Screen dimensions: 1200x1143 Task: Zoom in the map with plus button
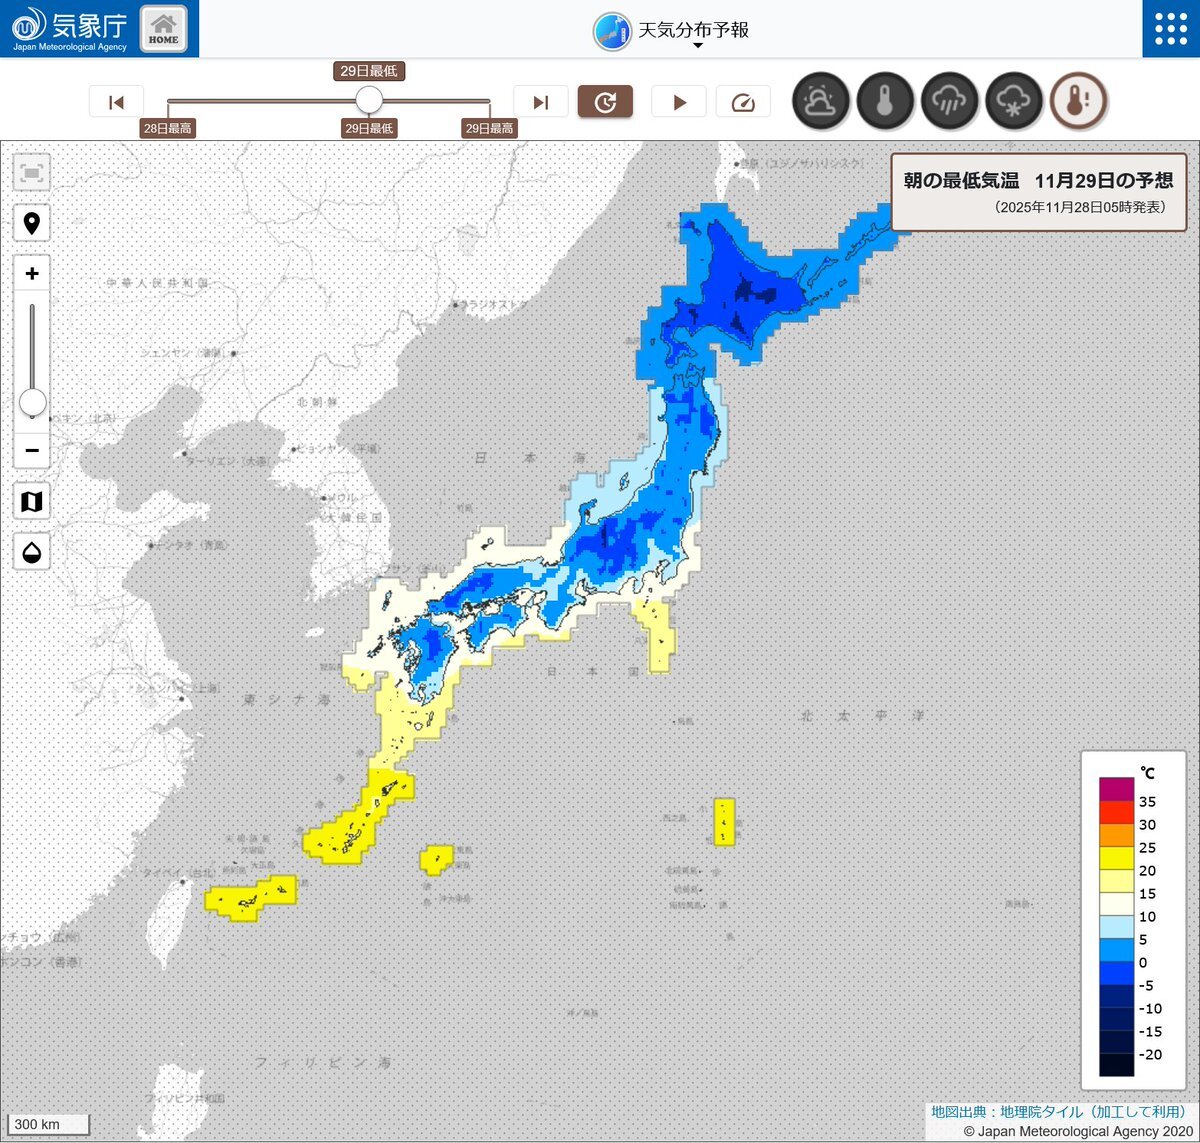pos(32,274)
